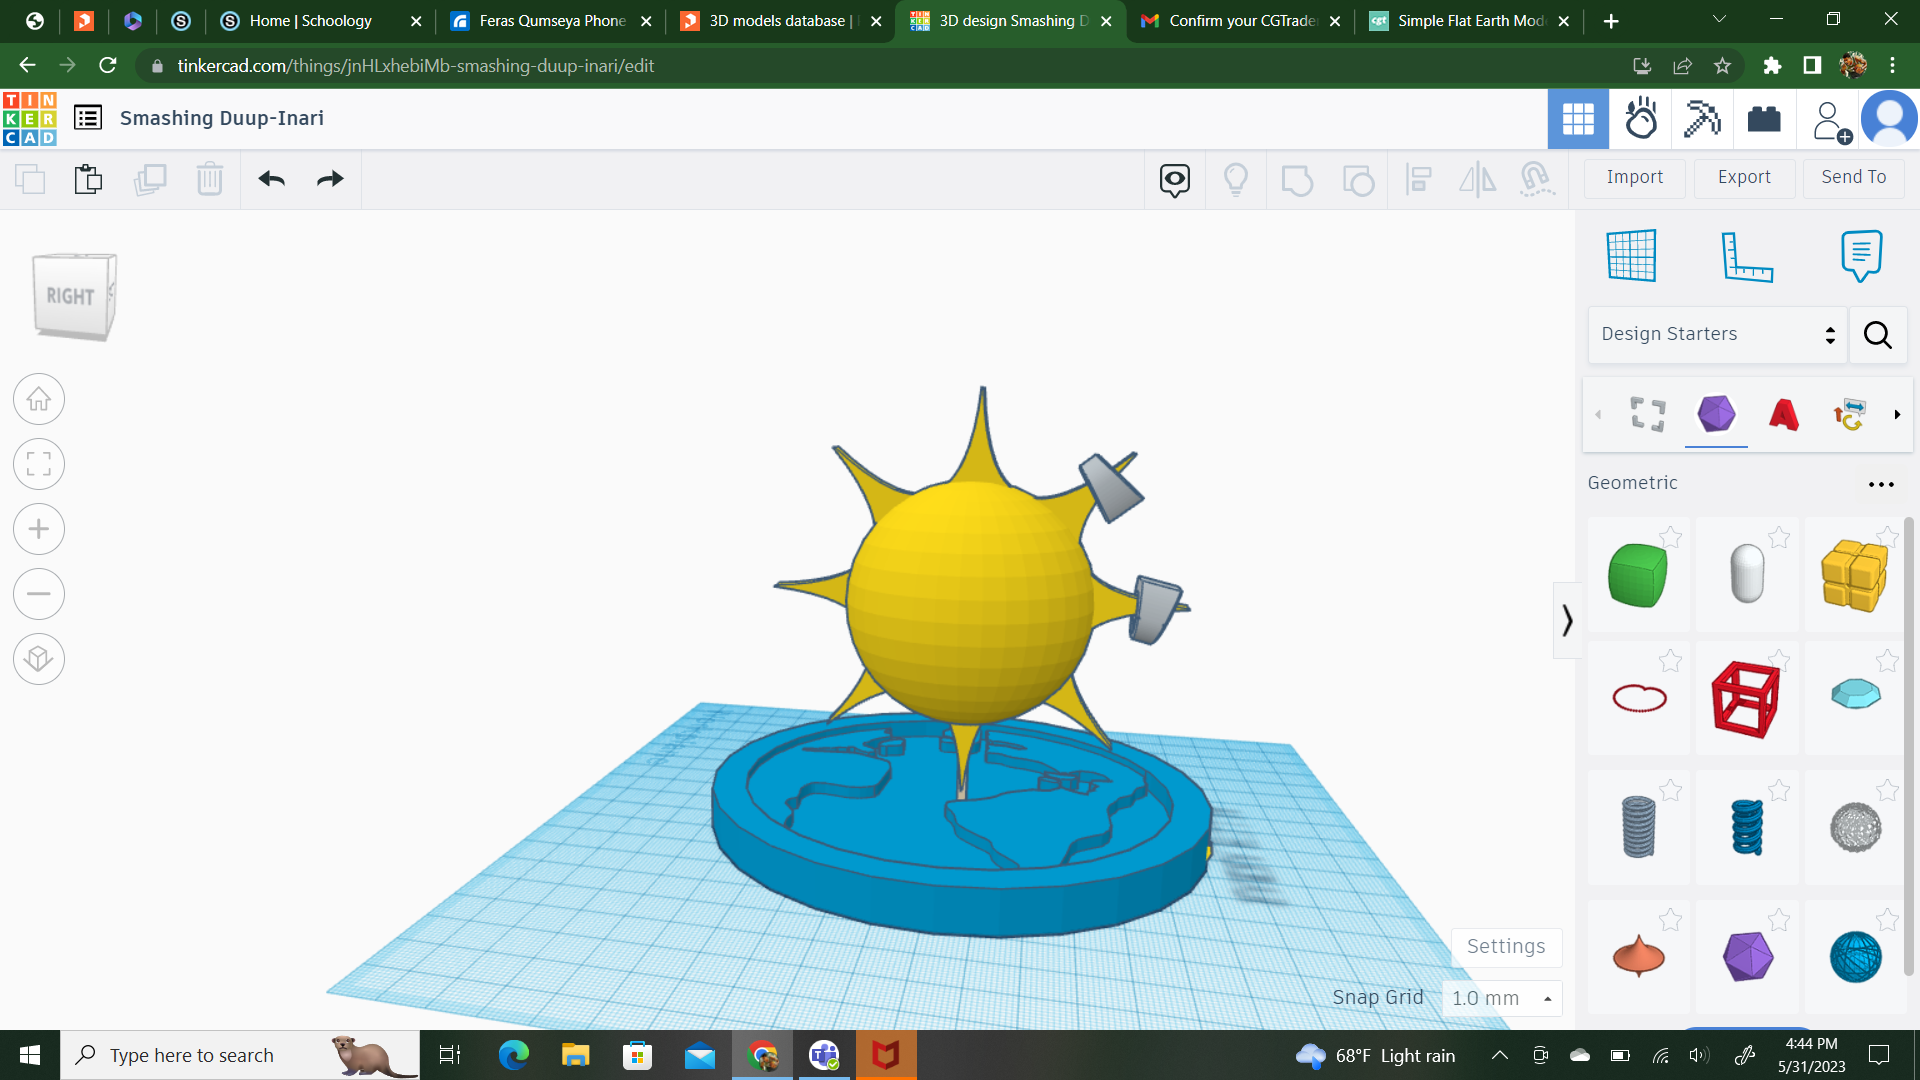Undo the last action
1920x1080 pixels.
point(272,180)
